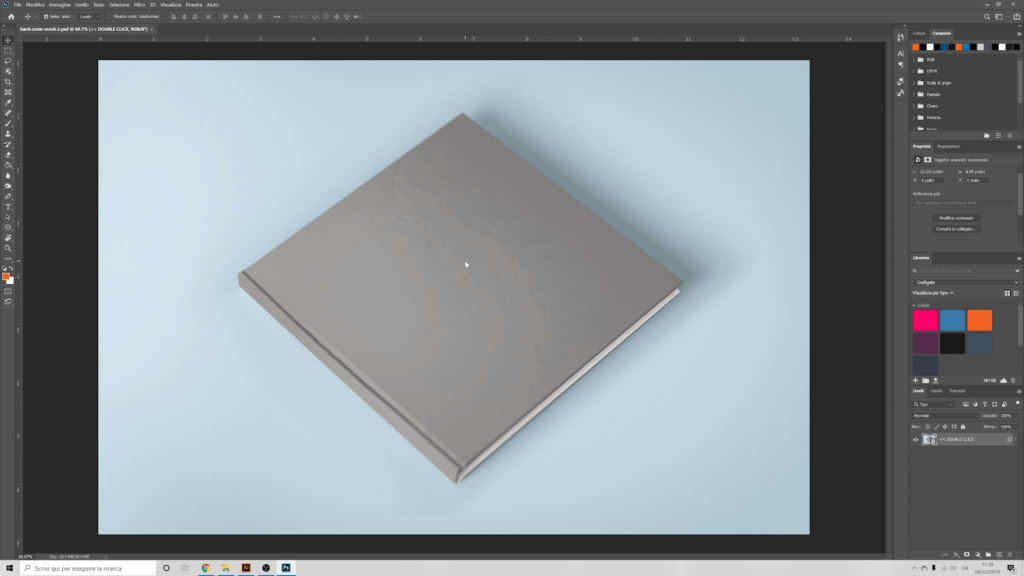Click the Home icon in options bar
The image size is (1024, 576).
(x=10, y=17)
